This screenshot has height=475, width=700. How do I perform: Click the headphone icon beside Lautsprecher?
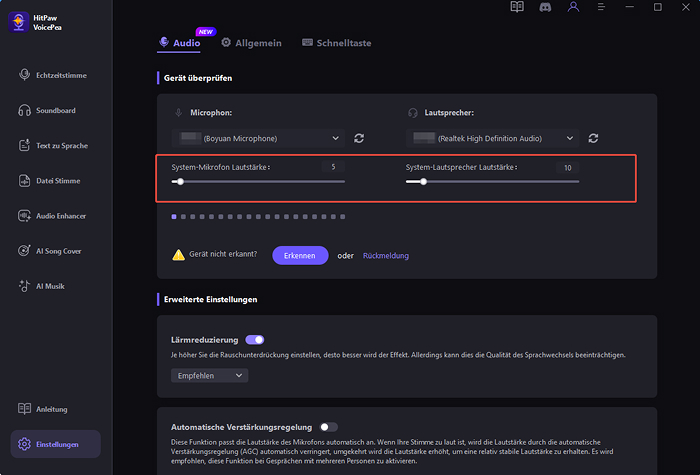pyautogui.click(x=413, y=113)
